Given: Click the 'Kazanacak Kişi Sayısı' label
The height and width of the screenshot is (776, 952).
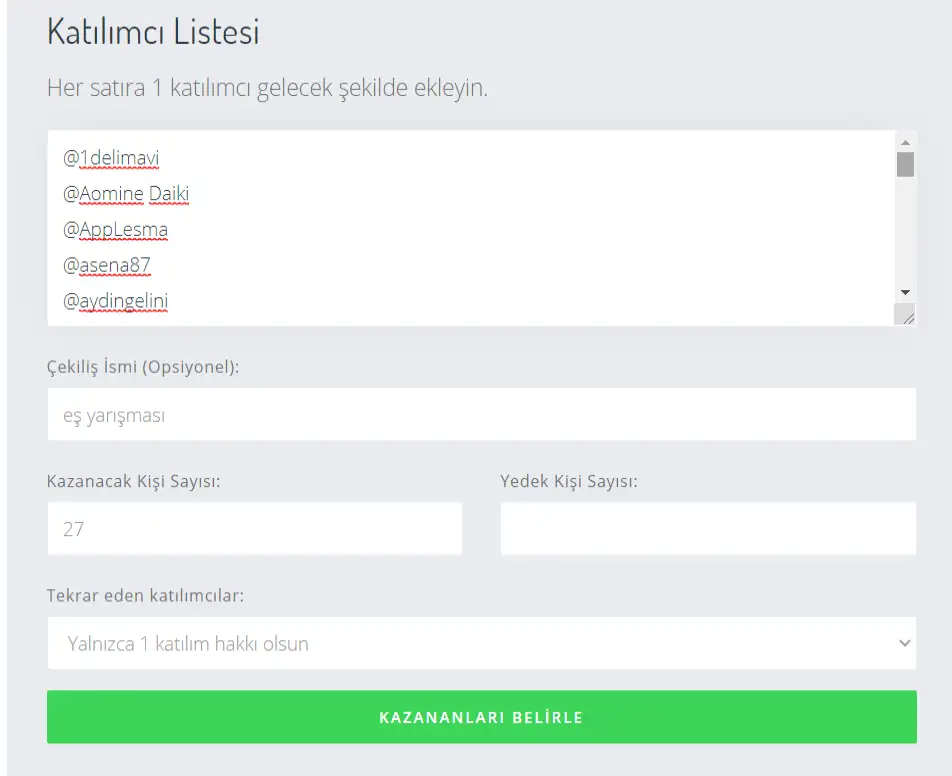Looking at the screenshot, I should pos(133,481).
